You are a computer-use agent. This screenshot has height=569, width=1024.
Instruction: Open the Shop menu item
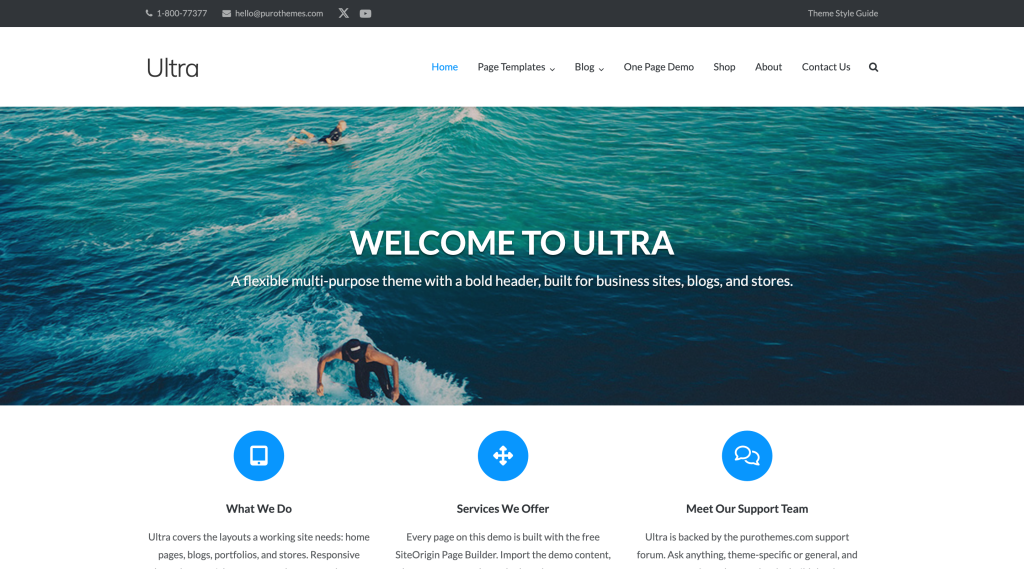click(724, 67)
